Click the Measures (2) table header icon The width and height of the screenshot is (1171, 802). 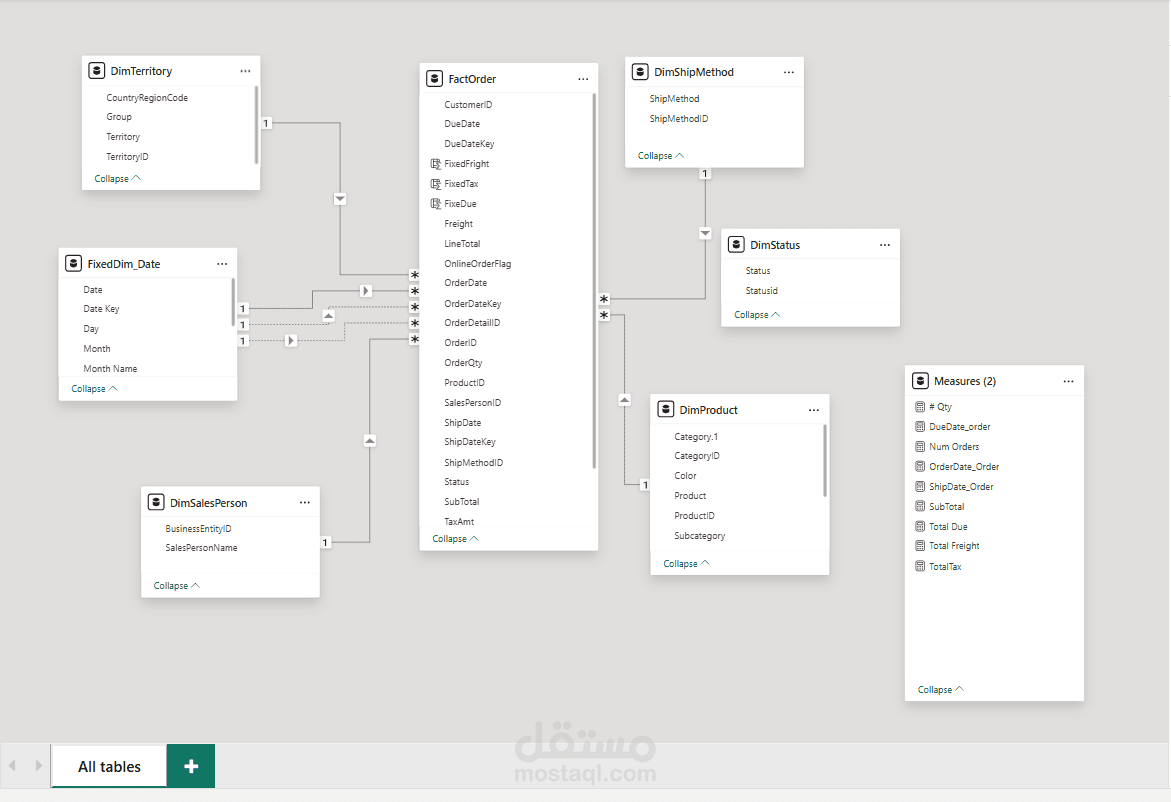click(x=920, y=381)
